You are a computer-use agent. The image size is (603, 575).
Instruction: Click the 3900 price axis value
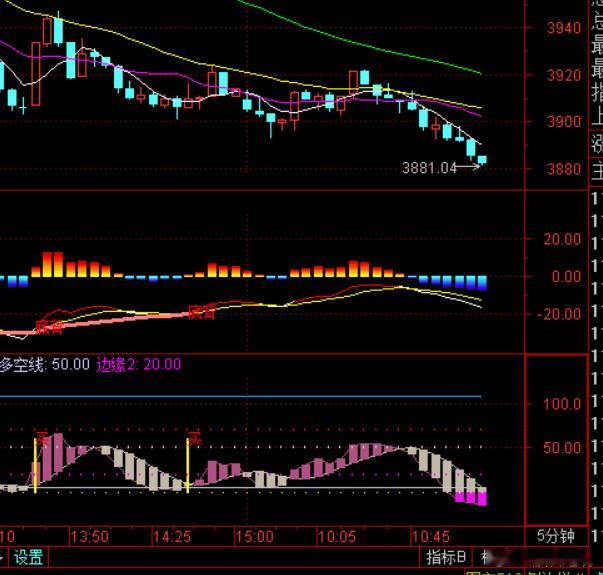(x=564, y=122)
